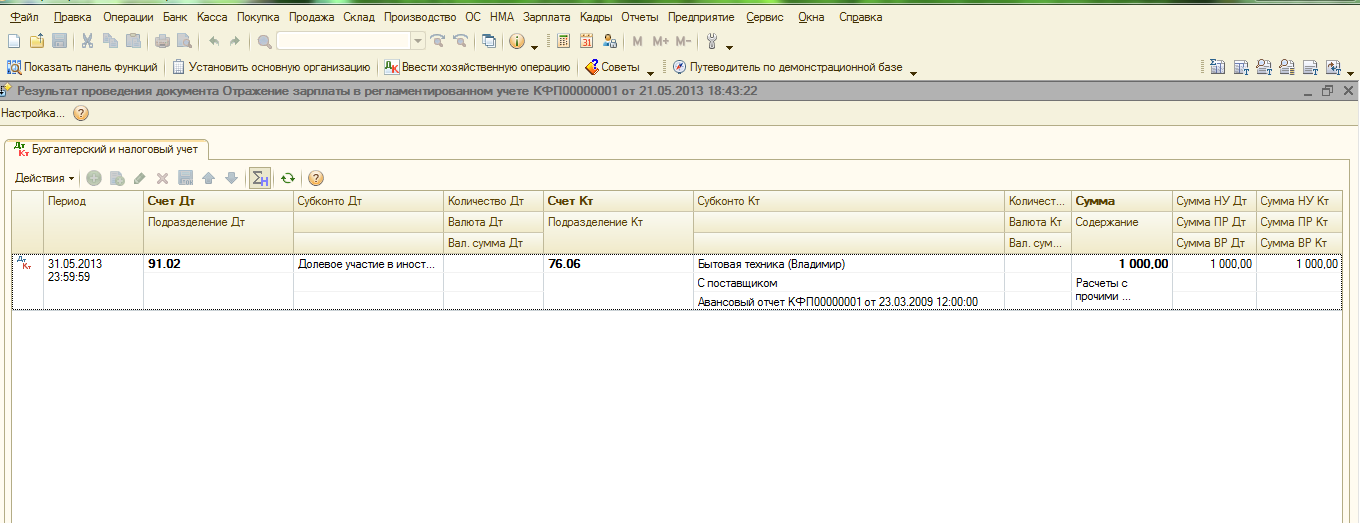Open the Зарплата menu

[x=546, y=17]
